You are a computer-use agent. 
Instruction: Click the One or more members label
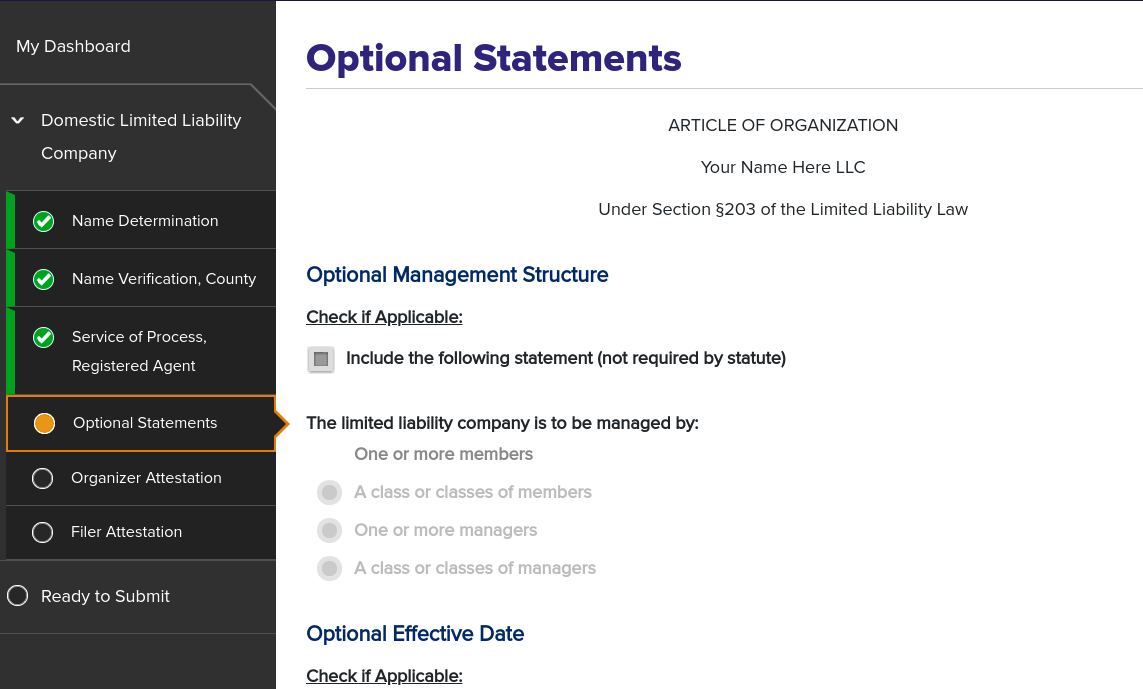click(443, 454)
